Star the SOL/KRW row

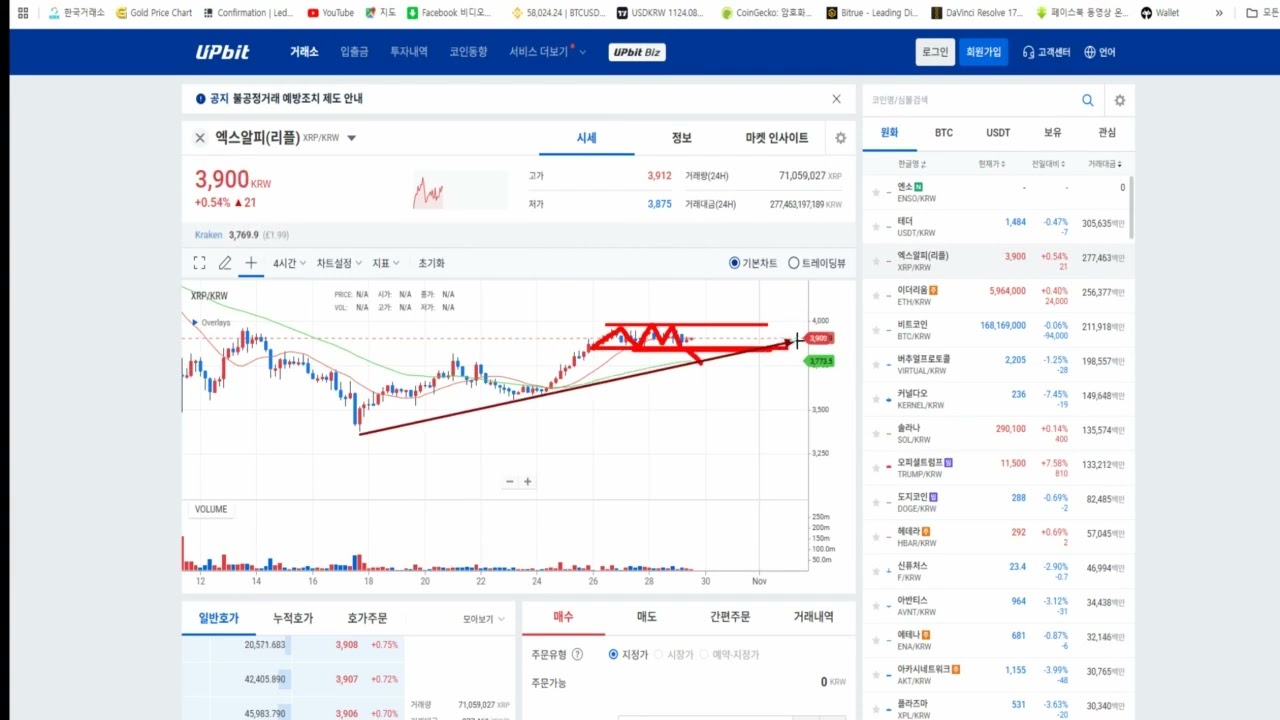tap(876, 433)
